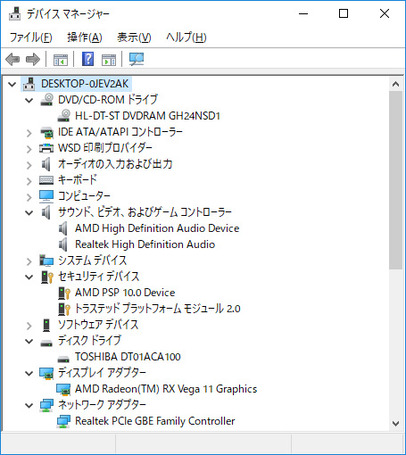The height and width of the screenshot is (455, 406).
Task: Click the コンピューター monitor icon
Action: (x=46, y=196)
